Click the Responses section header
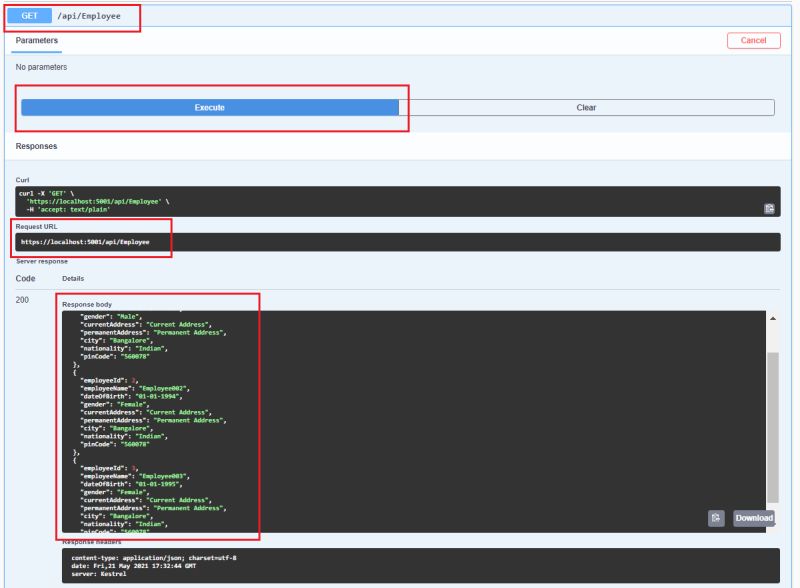 pos(35,145)
